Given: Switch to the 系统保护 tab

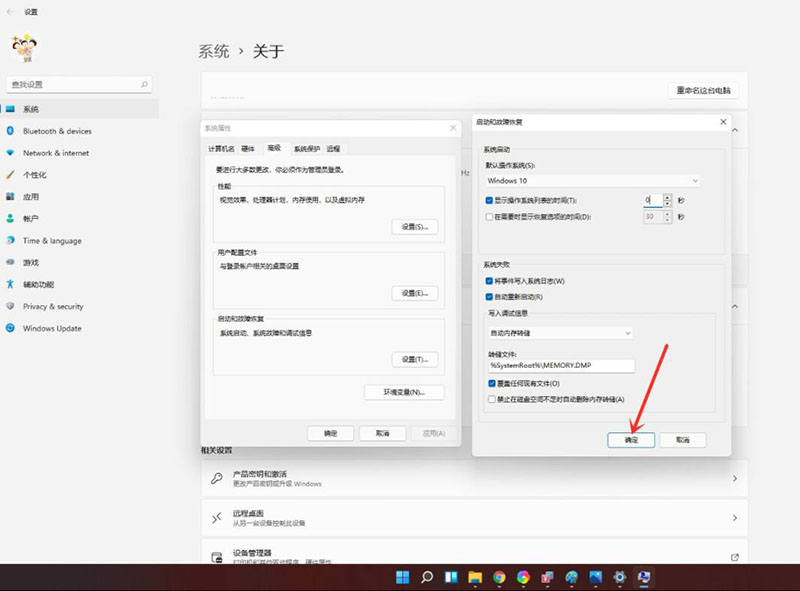Looking at the screenshot, I should pos(307,148).
